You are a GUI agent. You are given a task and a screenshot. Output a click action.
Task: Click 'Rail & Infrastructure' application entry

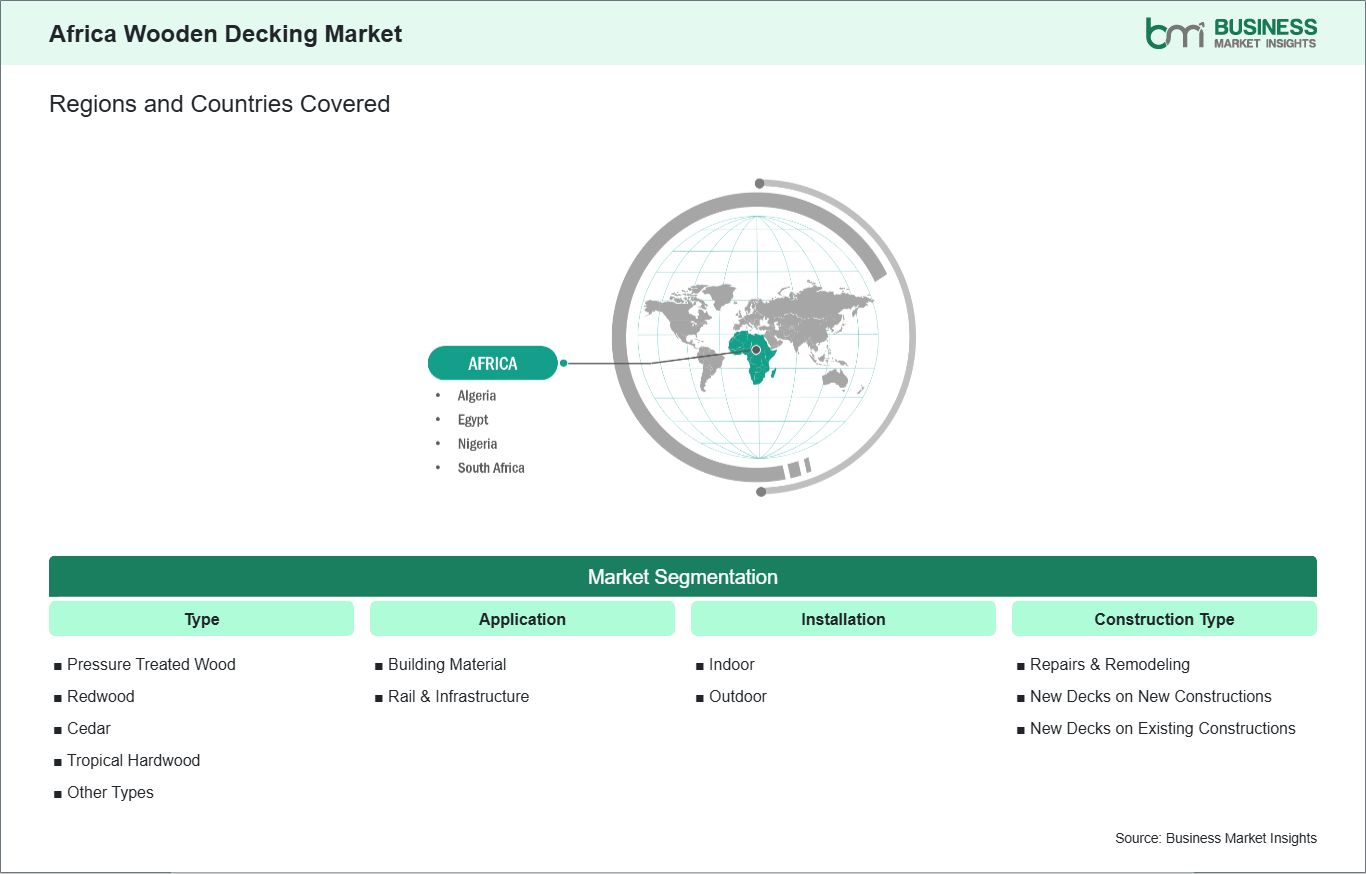coord(458,696)
